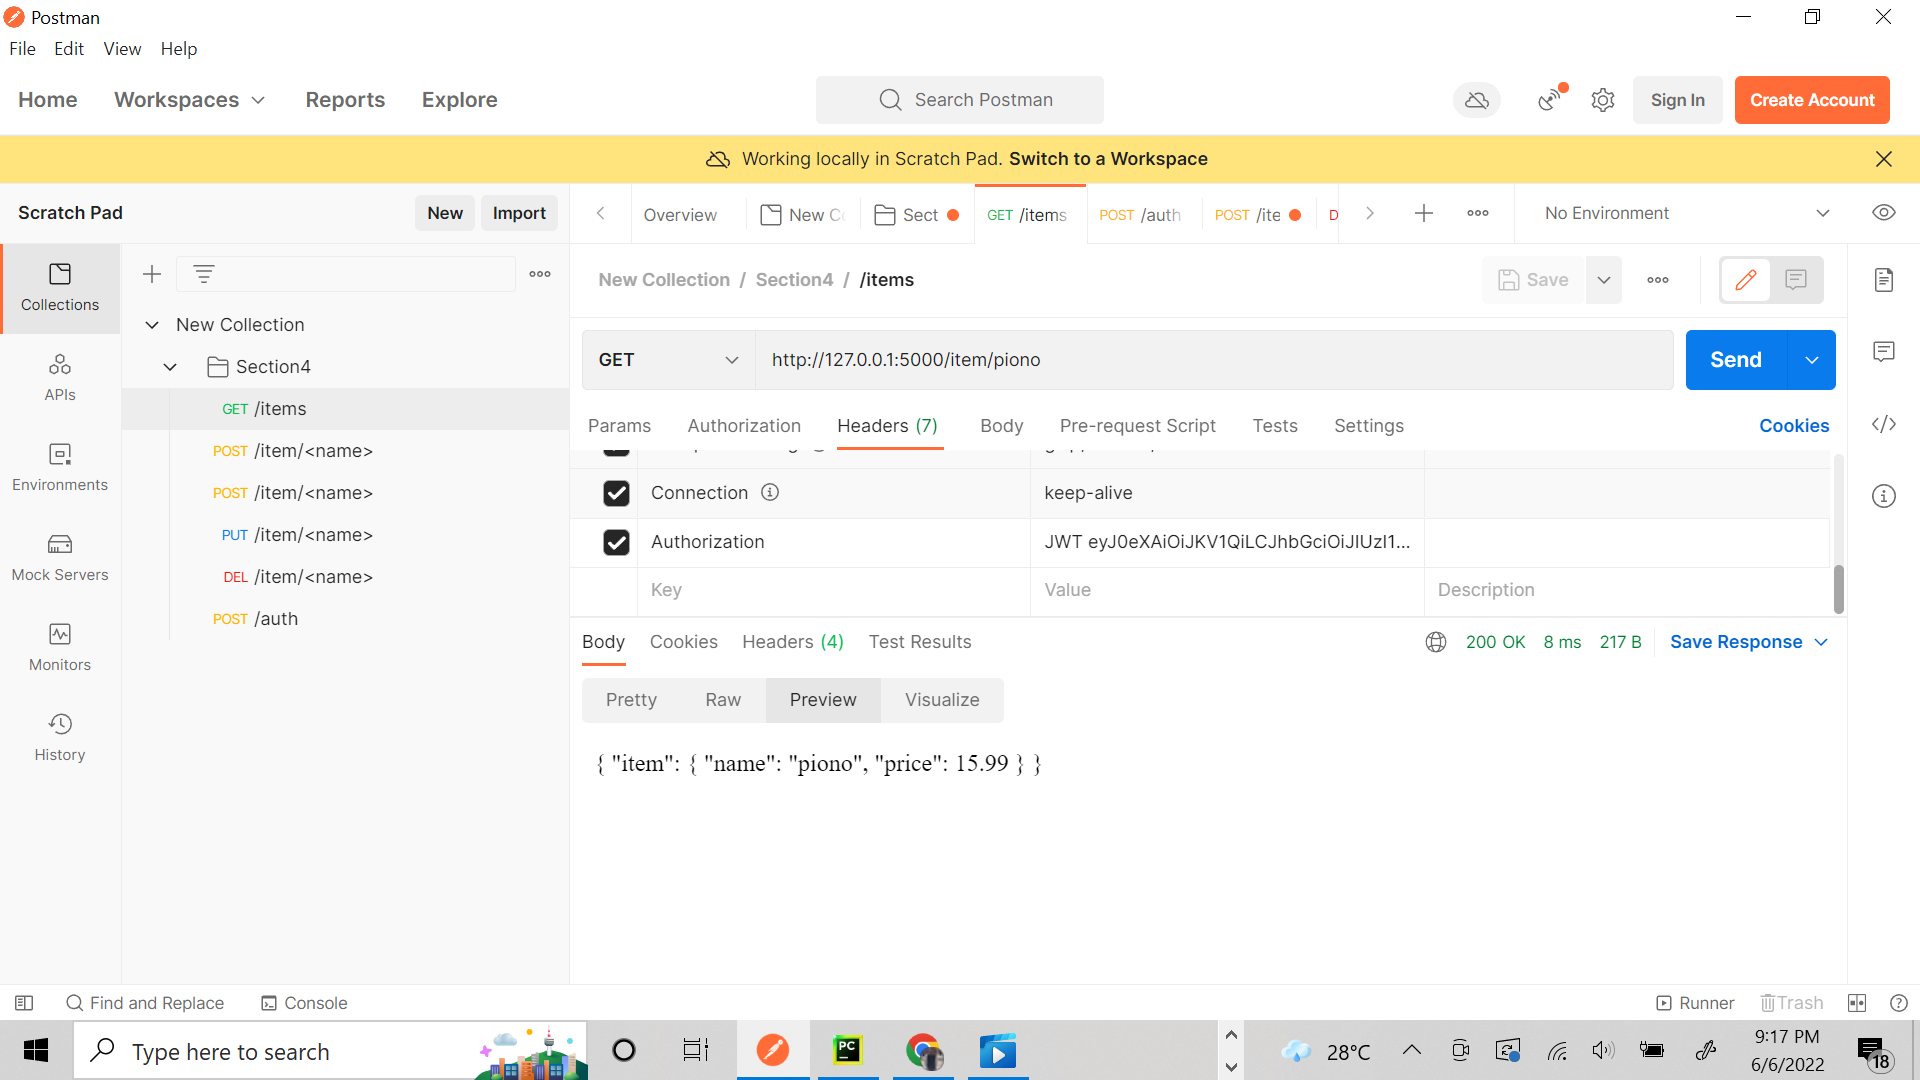1920x1080 pixels.
Task: Open the request info icon
Action: click(x=1884, y=496)
